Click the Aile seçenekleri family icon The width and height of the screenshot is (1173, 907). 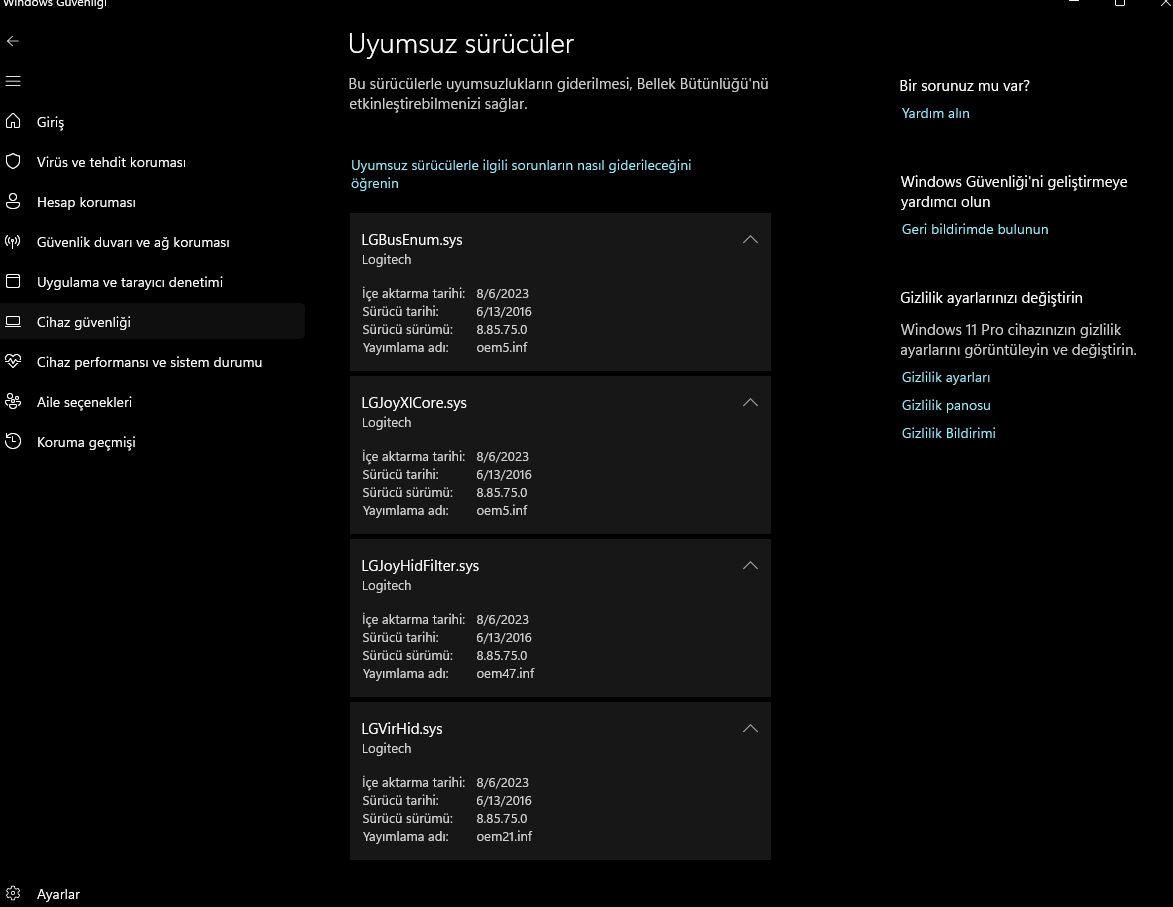click(x=13, y=402)
